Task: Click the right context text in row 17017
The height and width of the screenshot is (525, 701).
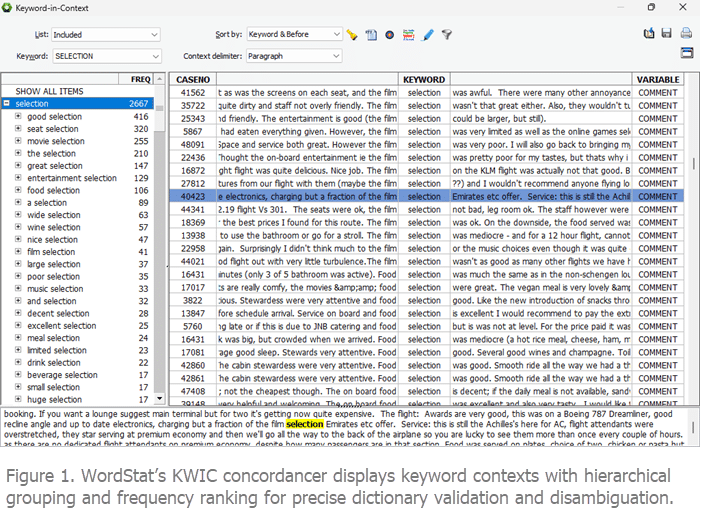Action: (541, 287)
